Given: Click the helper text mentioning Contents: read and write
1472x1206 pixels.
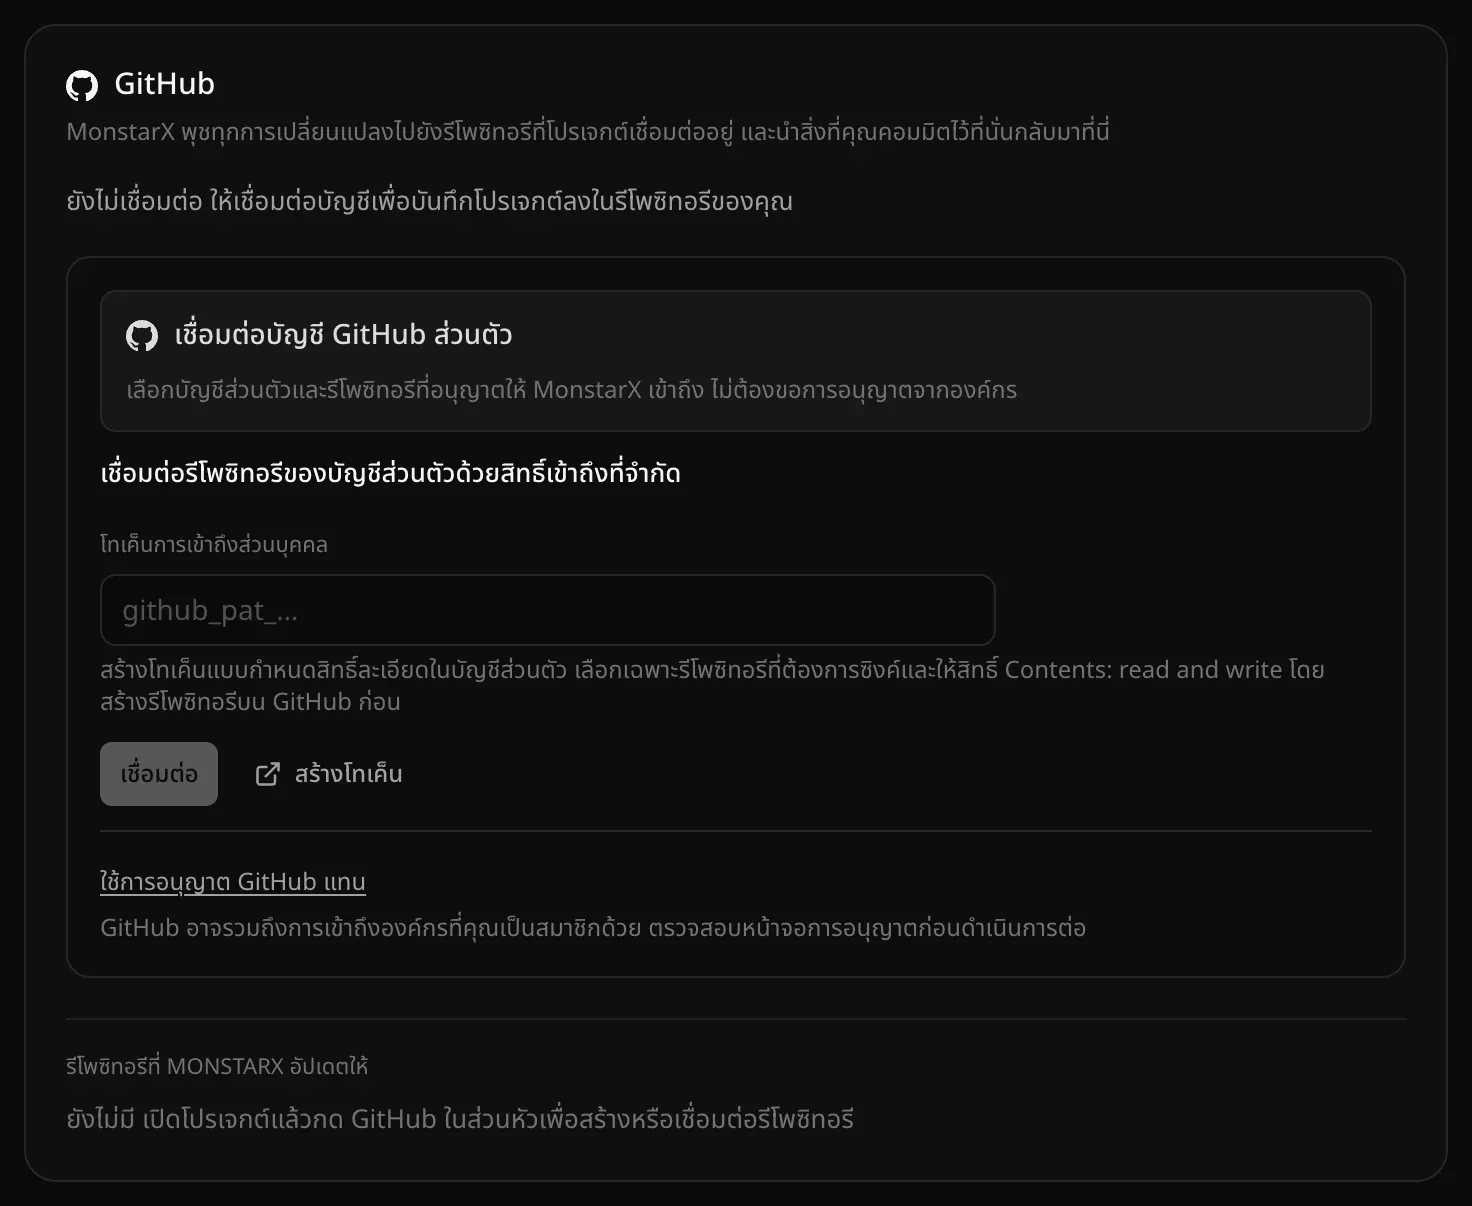Looking at the screenshot, I should pyautogui.click(x=712, y=685).
